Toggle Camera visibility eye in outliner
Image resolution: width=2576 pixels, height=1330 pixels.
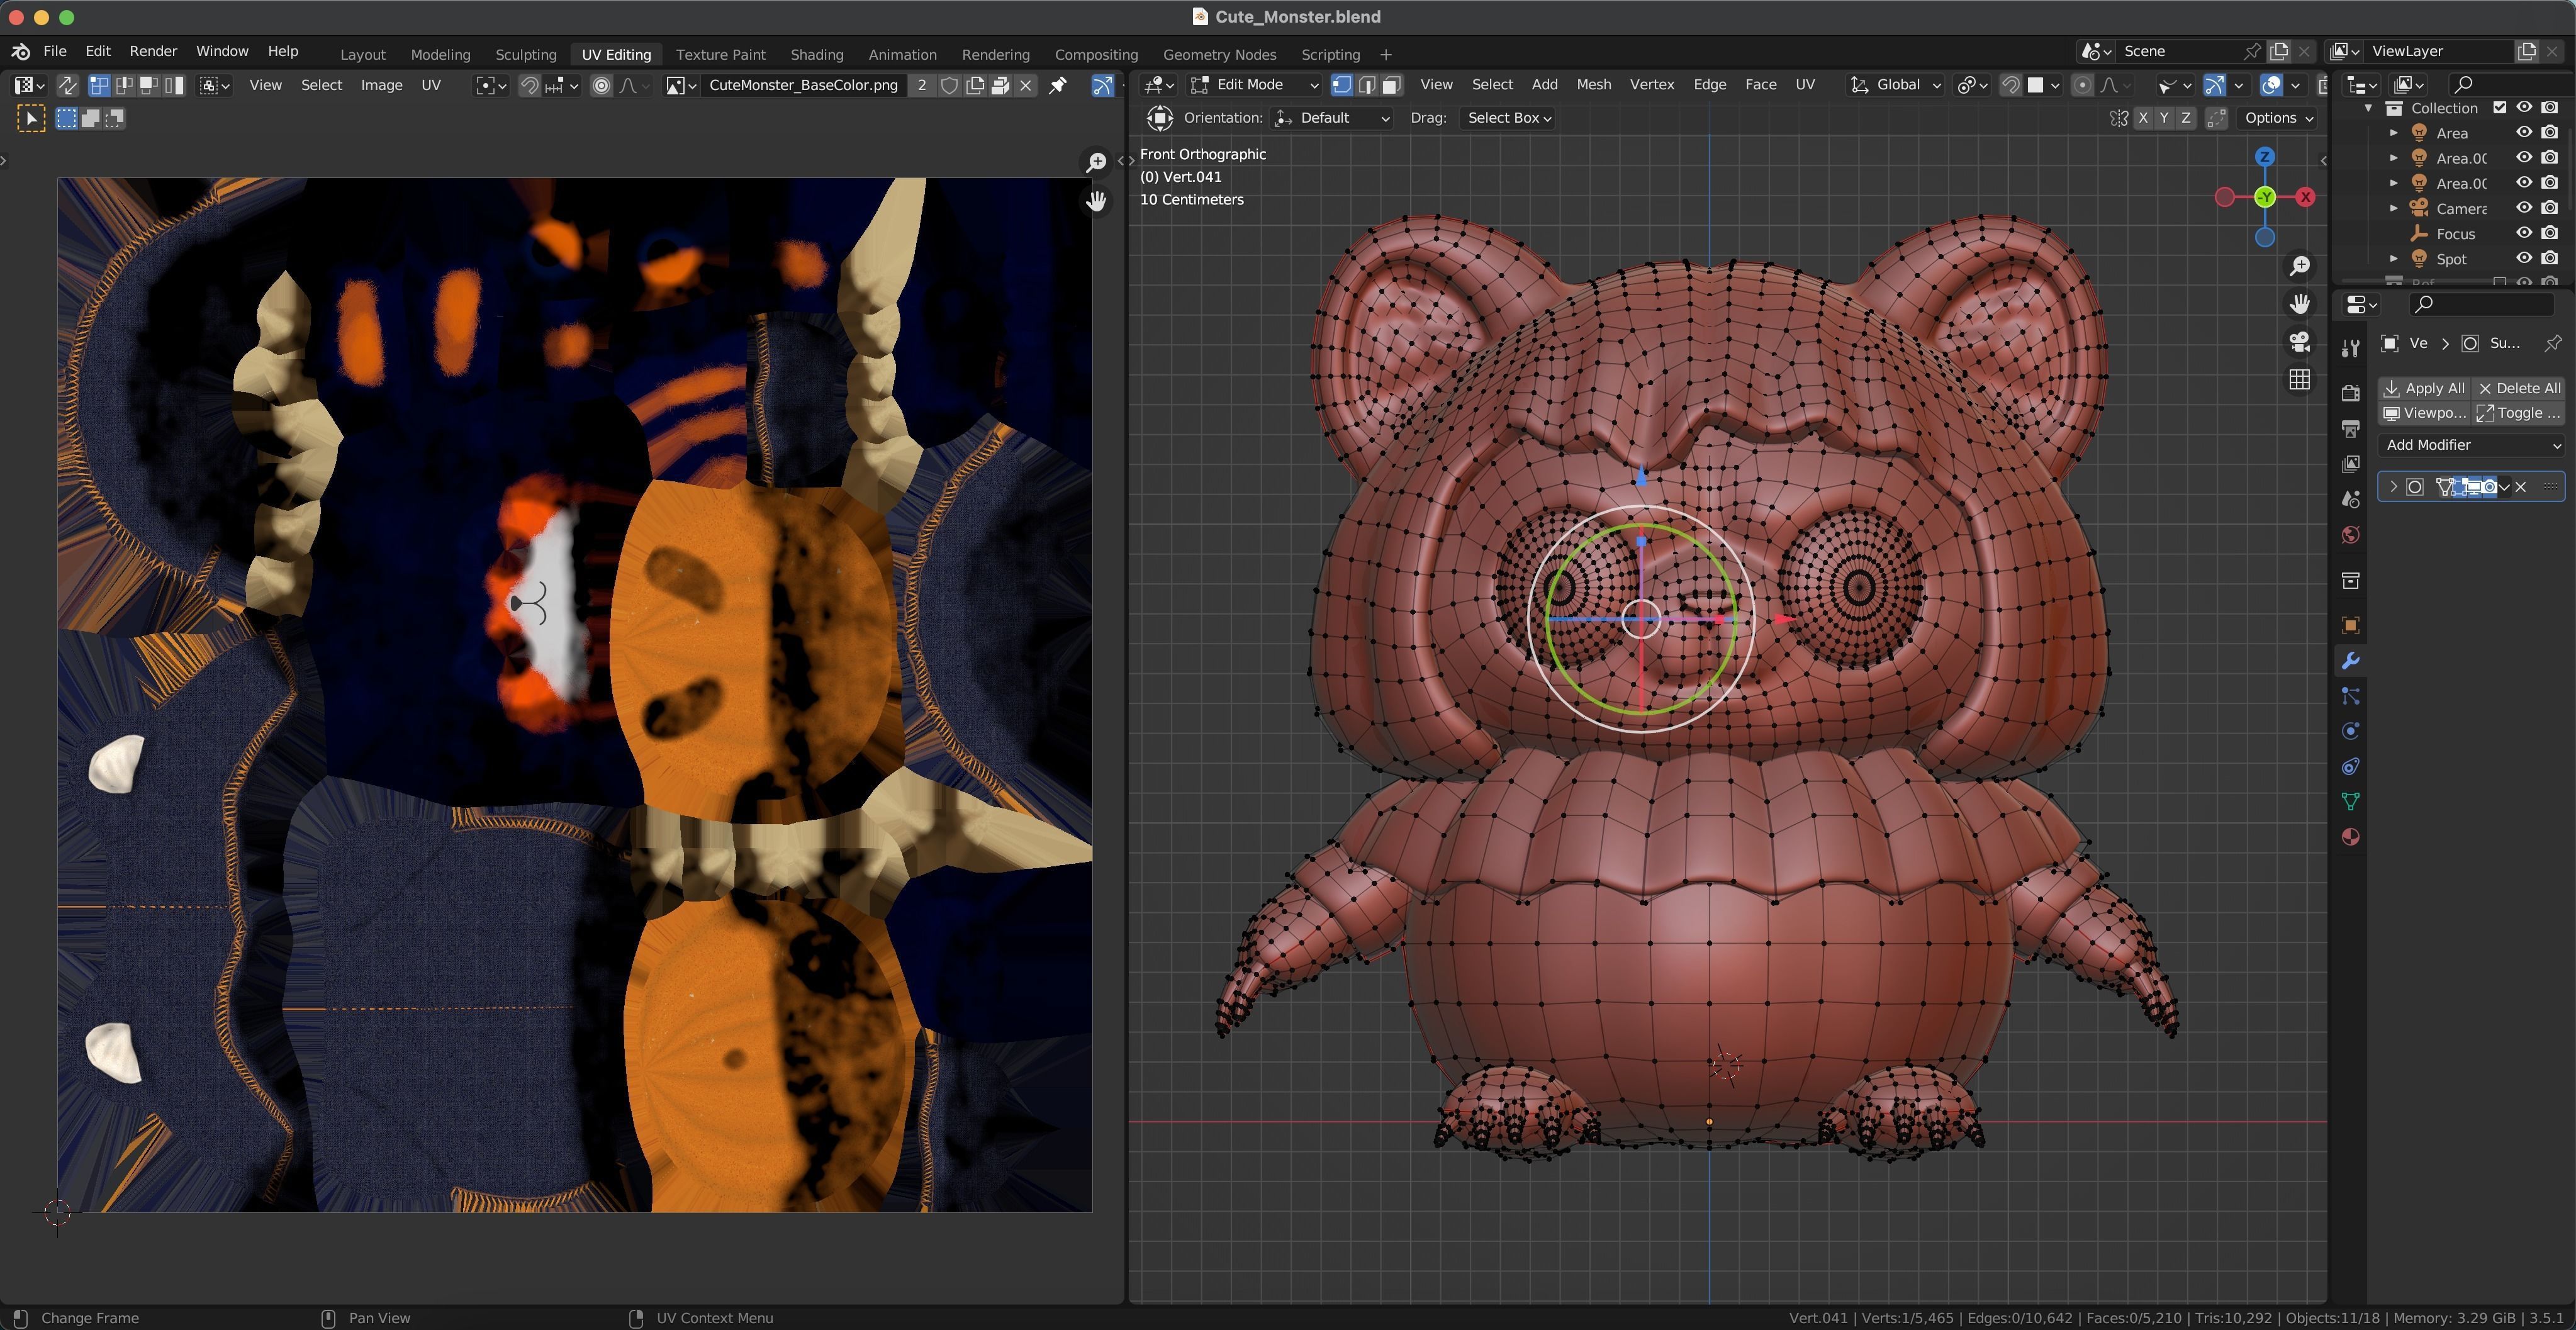point(2524,208)
